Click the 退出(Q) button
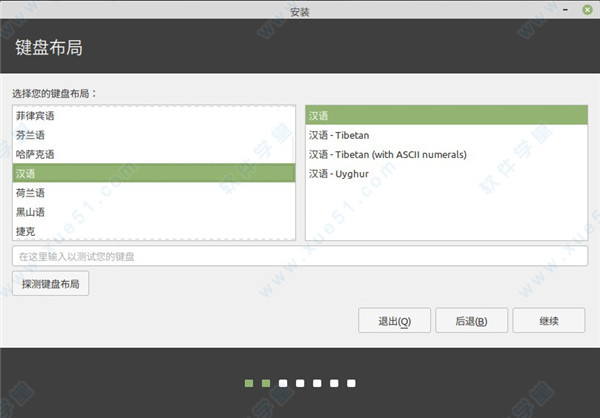 tap(394, 321)
